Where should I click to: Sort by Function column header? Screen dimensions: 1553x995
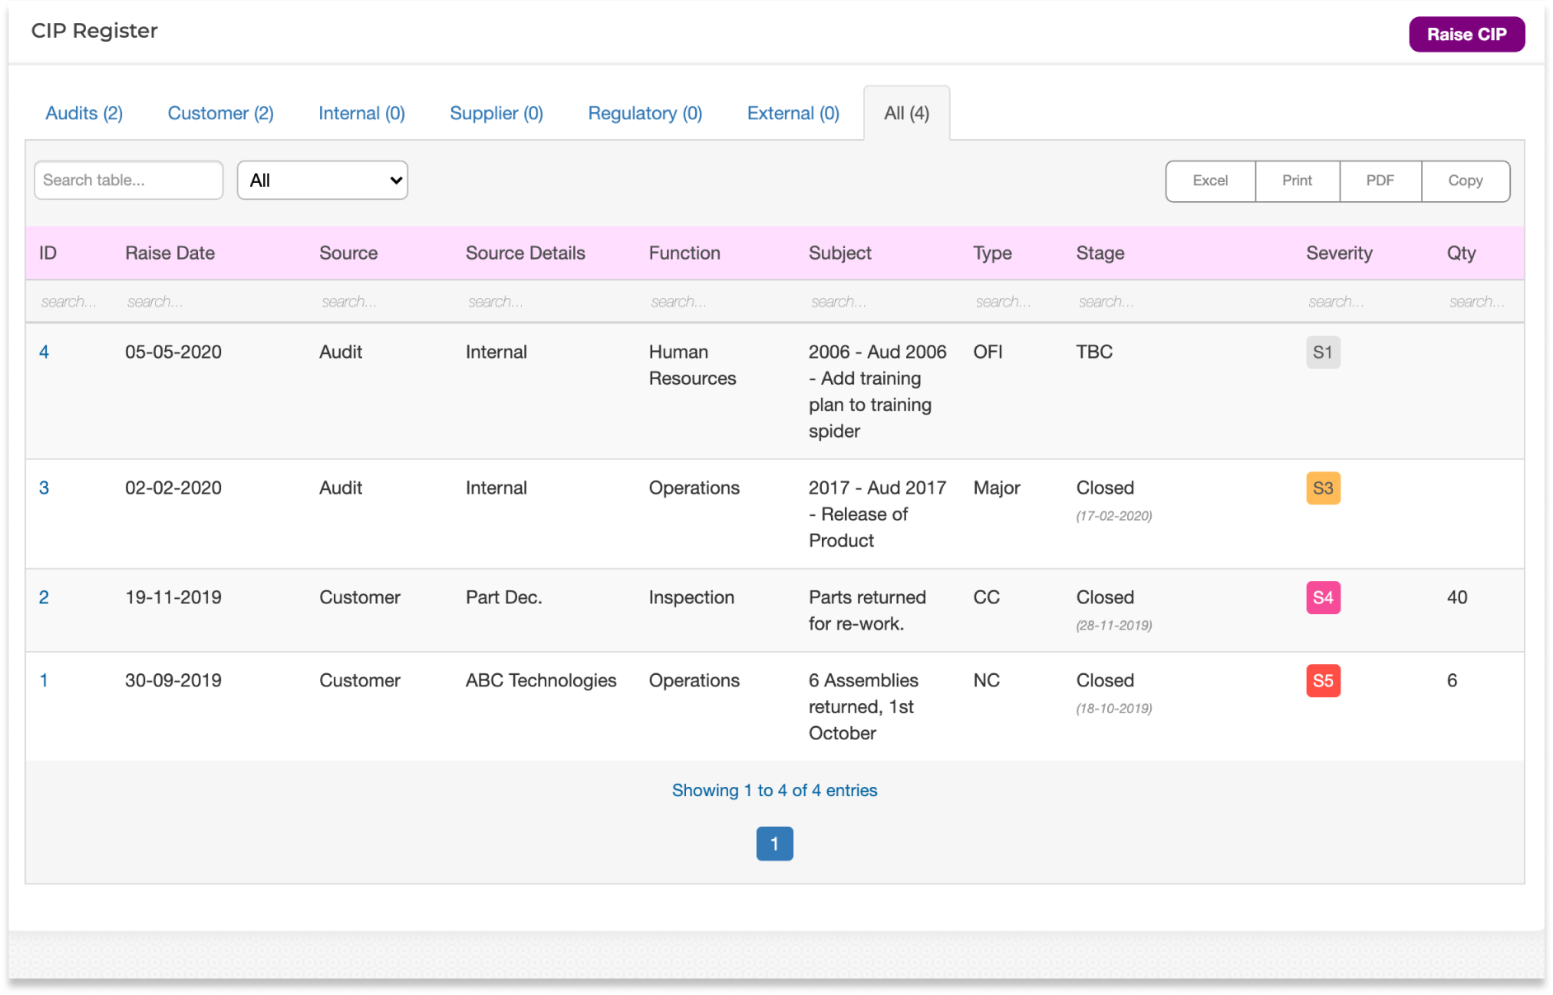coord(684,253)
